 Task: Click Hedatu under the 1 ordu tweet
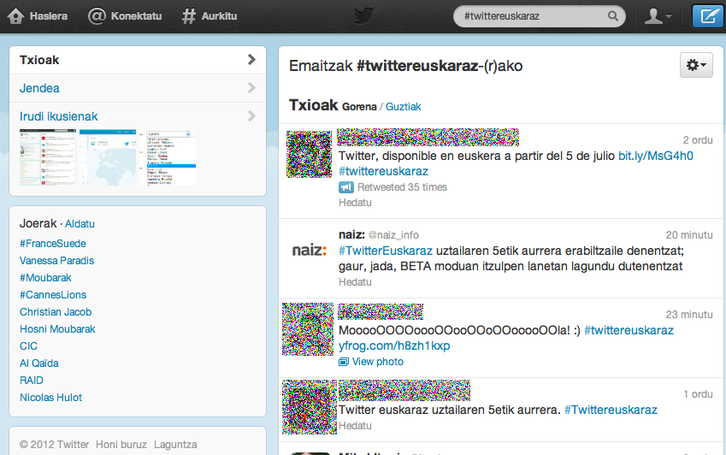tap(355, 425)
